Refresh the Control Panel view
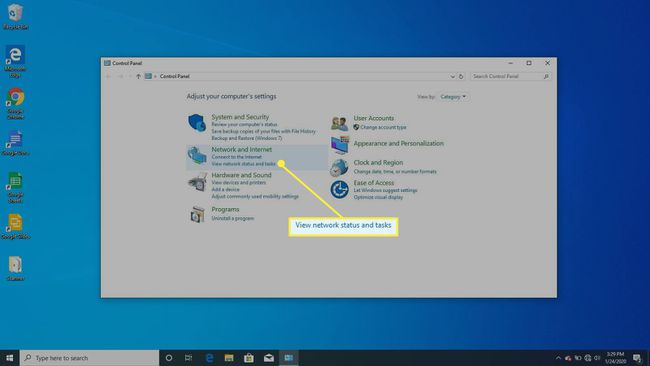 [x=461, y=76]
